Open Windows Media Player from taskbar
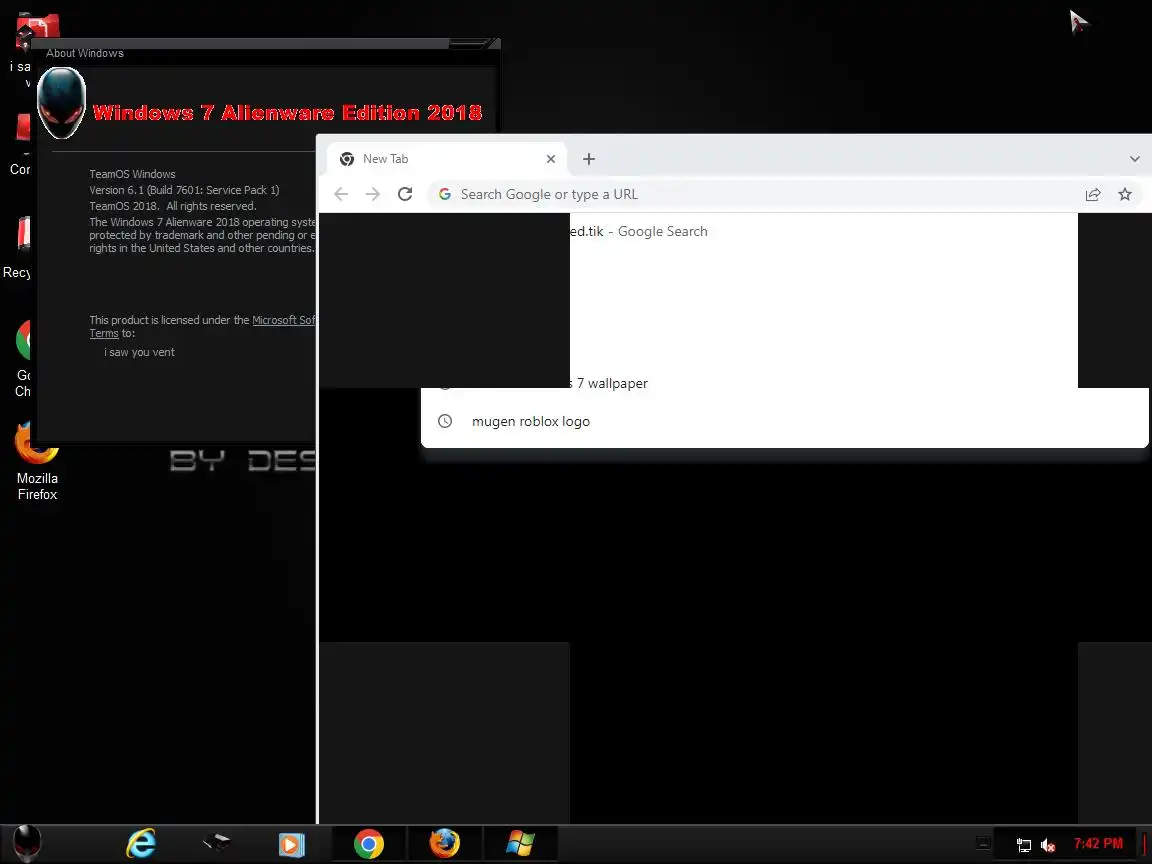The image size is (1152, 864). click(291, 844)
